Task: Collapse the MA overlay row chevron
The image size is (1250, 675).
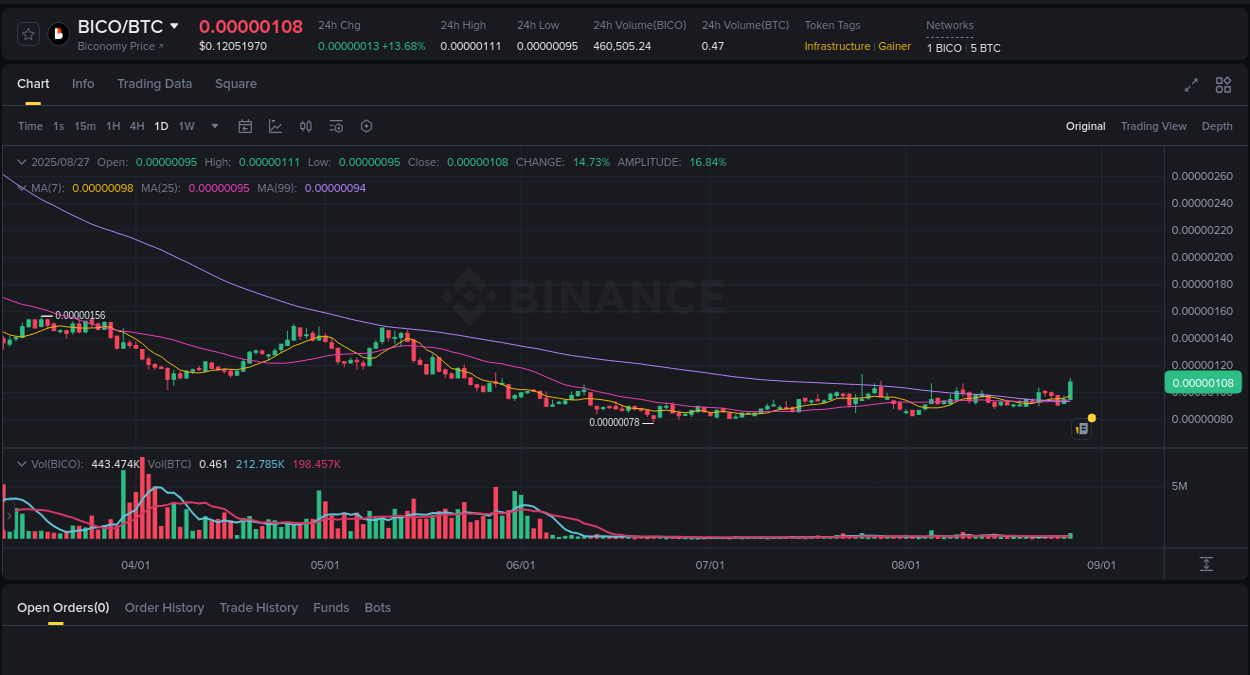Action: [21, 188]
